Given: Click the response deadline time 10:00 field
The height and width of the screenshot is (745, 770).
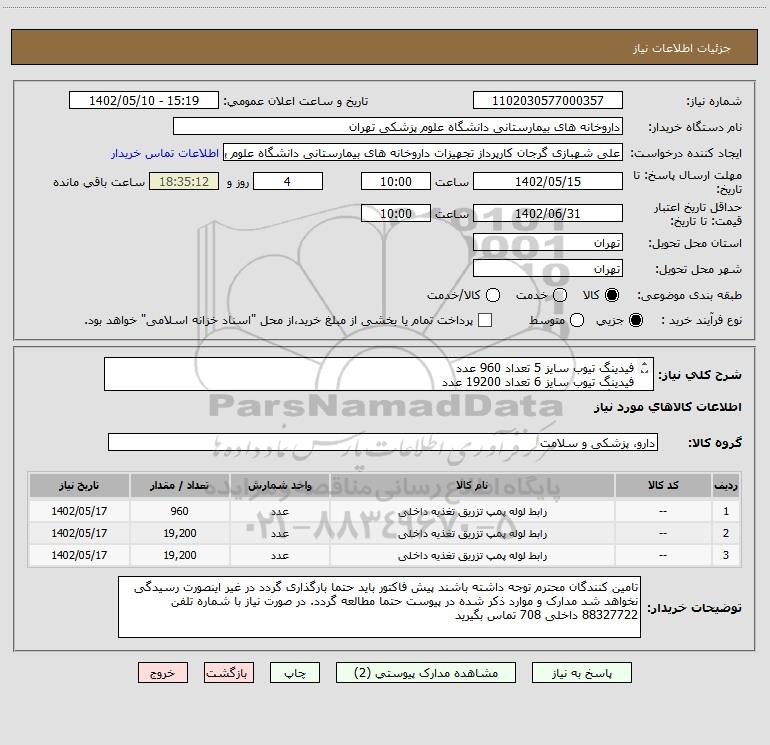Looking at the screenshot, I should (396, 181).
